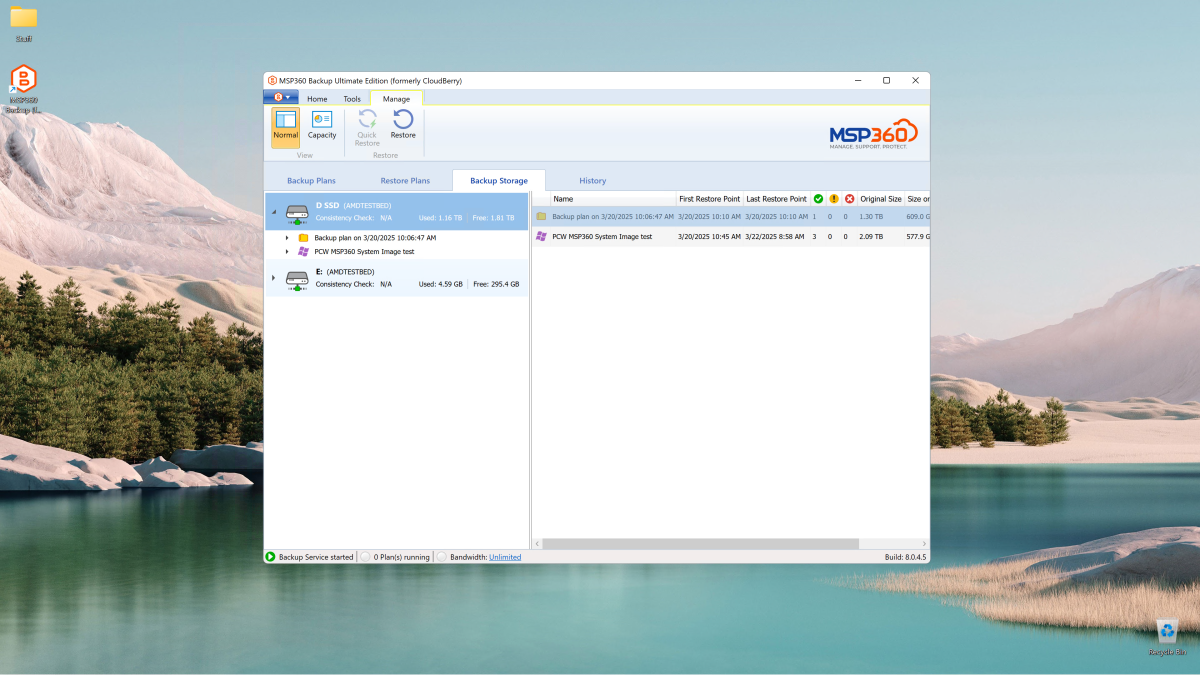
Task: Click the scrollbar left arrow
Action: point(537,544)
